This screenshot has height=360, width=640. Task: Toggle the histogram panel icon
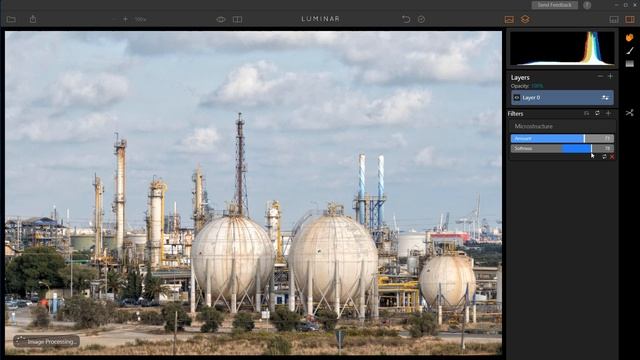(x=509, y=19)
